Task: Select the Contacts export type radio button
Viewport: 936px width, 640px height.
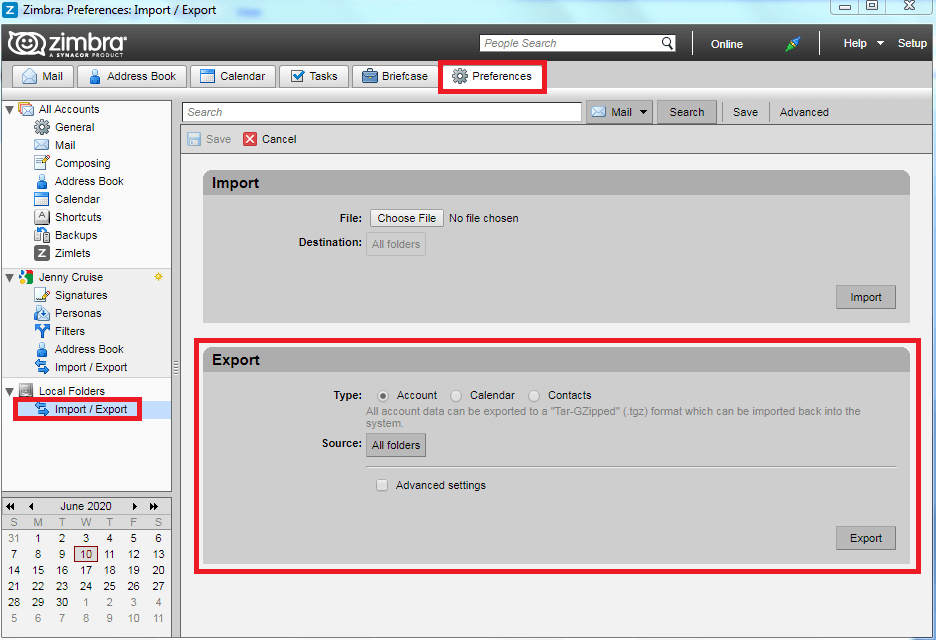Action: tap(534, 395)
